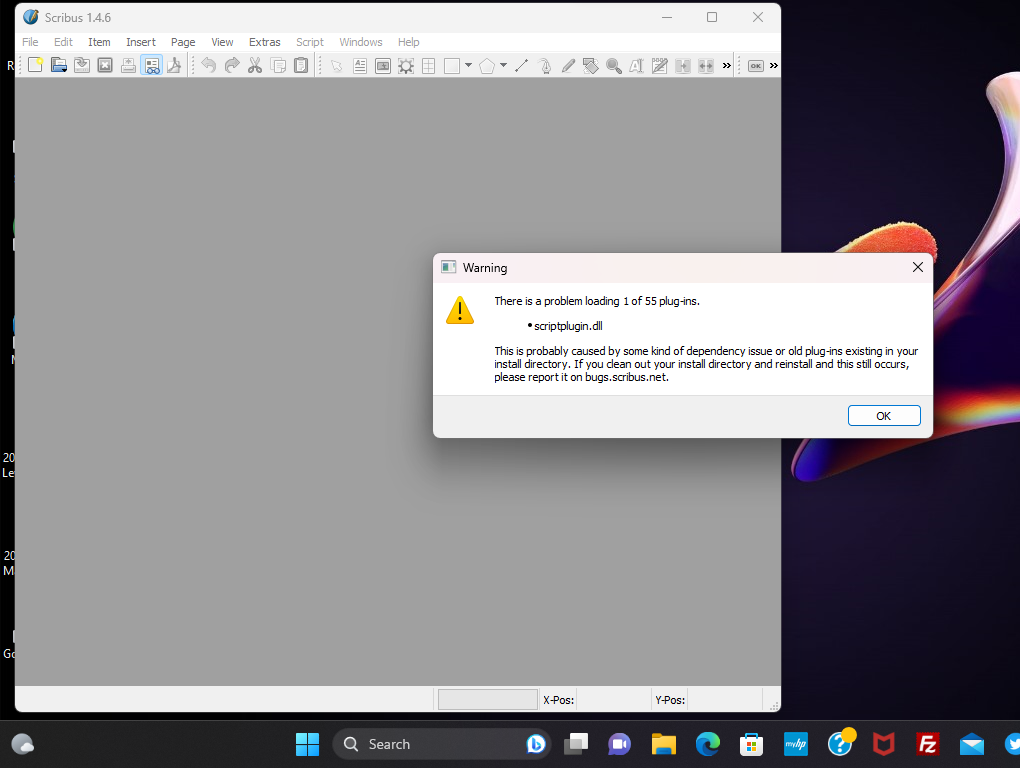
Task: Close the Warning dialog with X
Action: pos(917,267)
